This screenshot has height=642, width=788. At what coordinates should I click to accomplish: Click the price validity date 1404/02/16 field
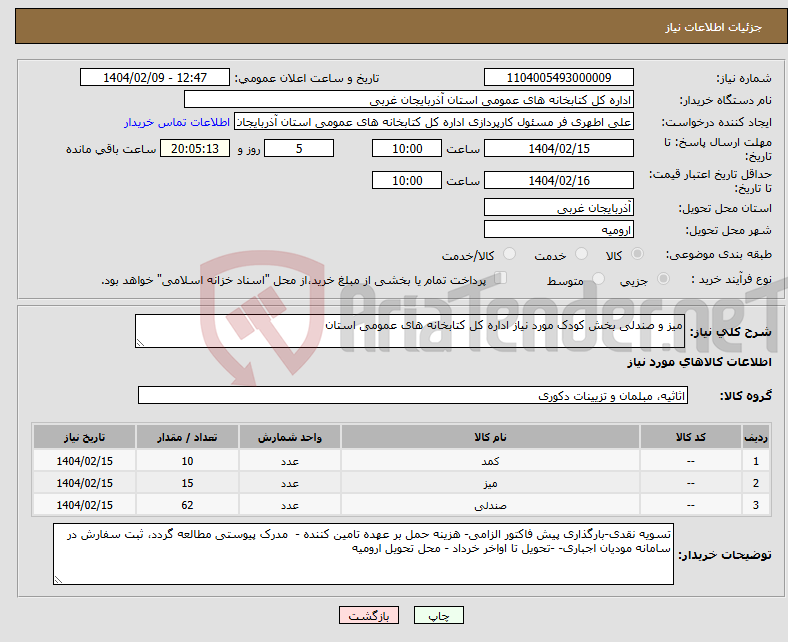click(558, 180)
